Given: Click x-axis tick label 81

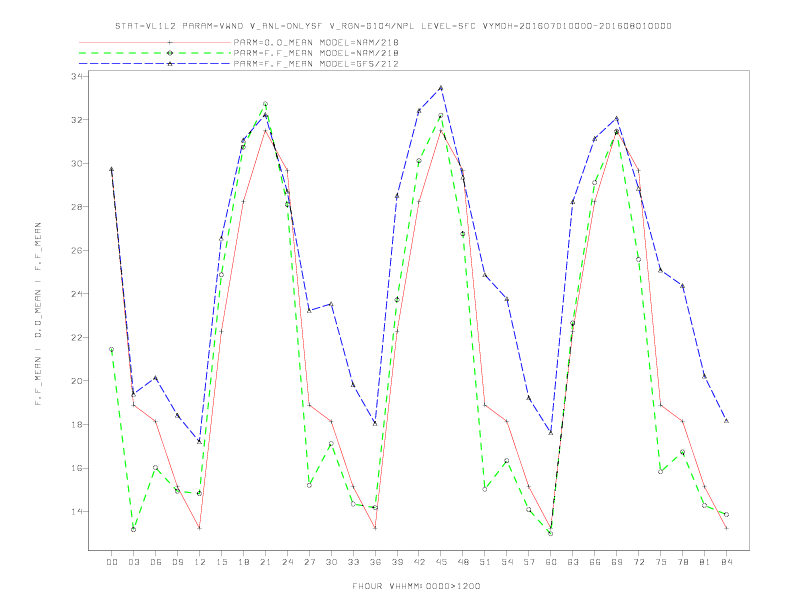Looking at the screenshot, I should (705, 562).
